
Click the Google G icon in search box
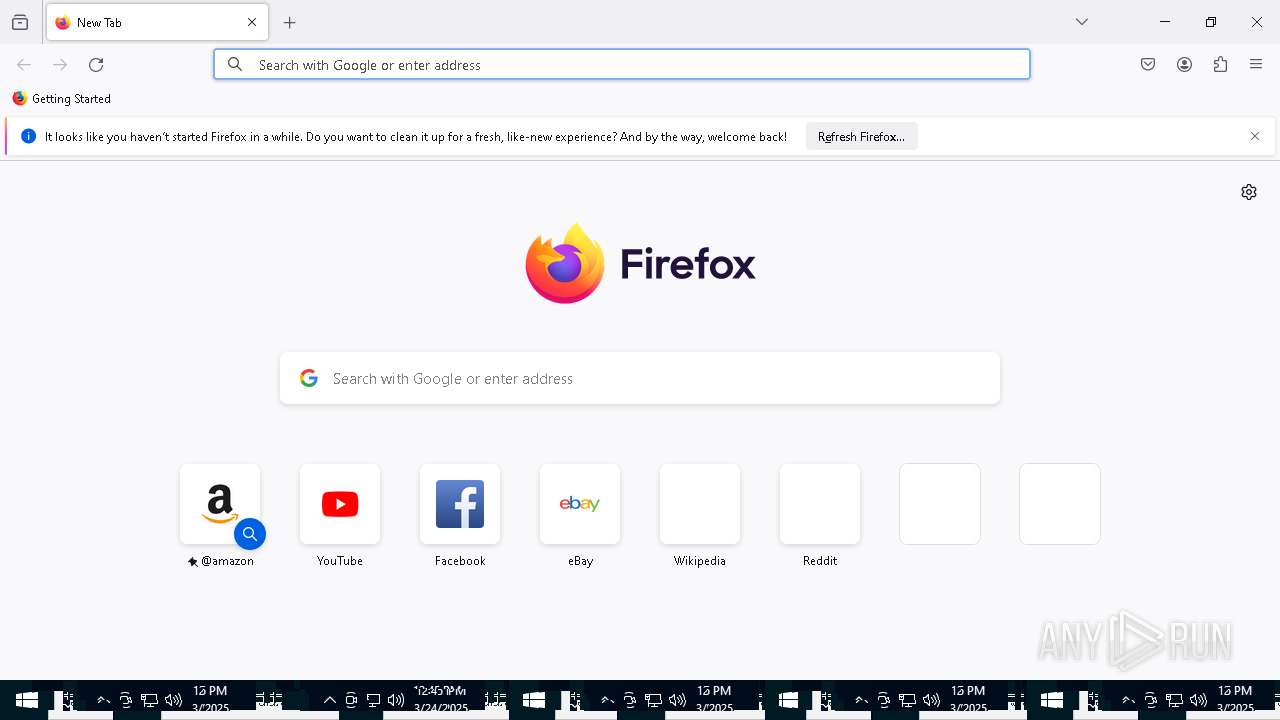(x=309, y=379)
